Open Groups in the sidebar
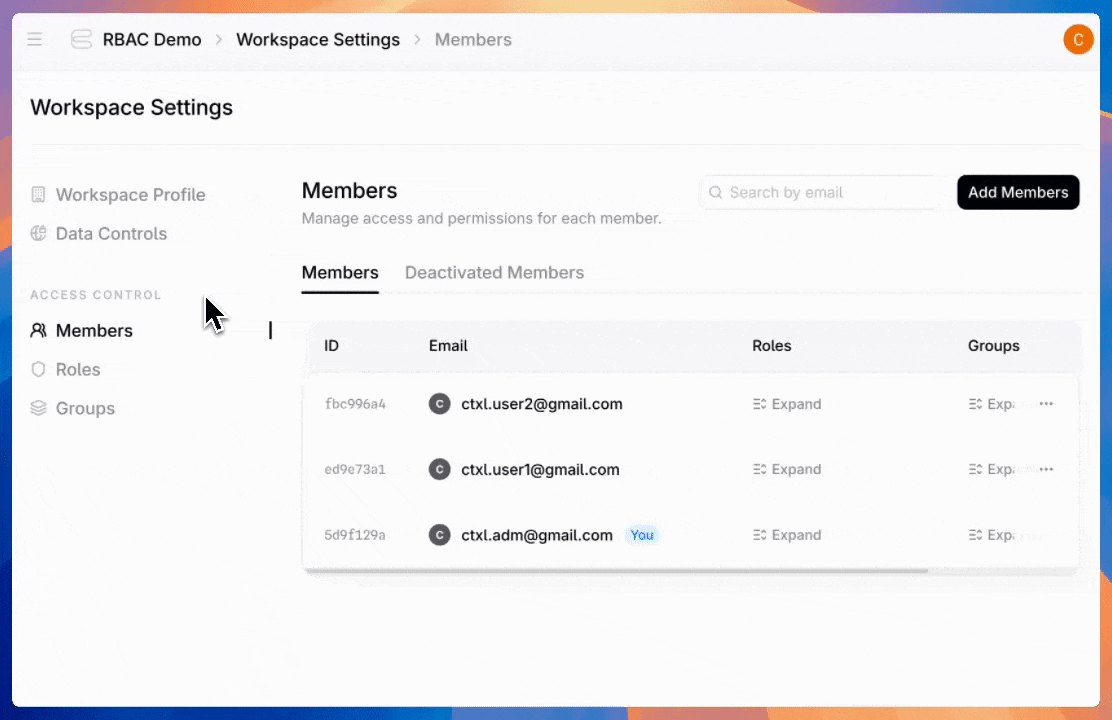Image resolution: width=1112 pixels, height=720 pixels. (84, 409)
